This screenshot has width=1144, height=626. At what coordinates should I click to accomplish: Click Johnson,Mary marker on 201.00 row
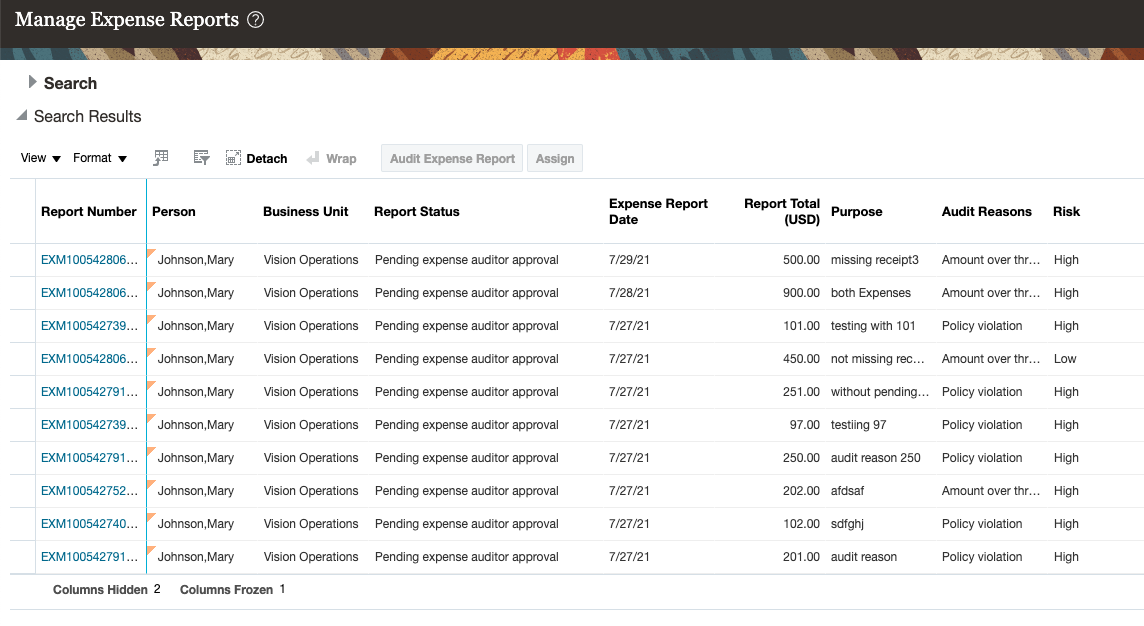pos(151,550)
